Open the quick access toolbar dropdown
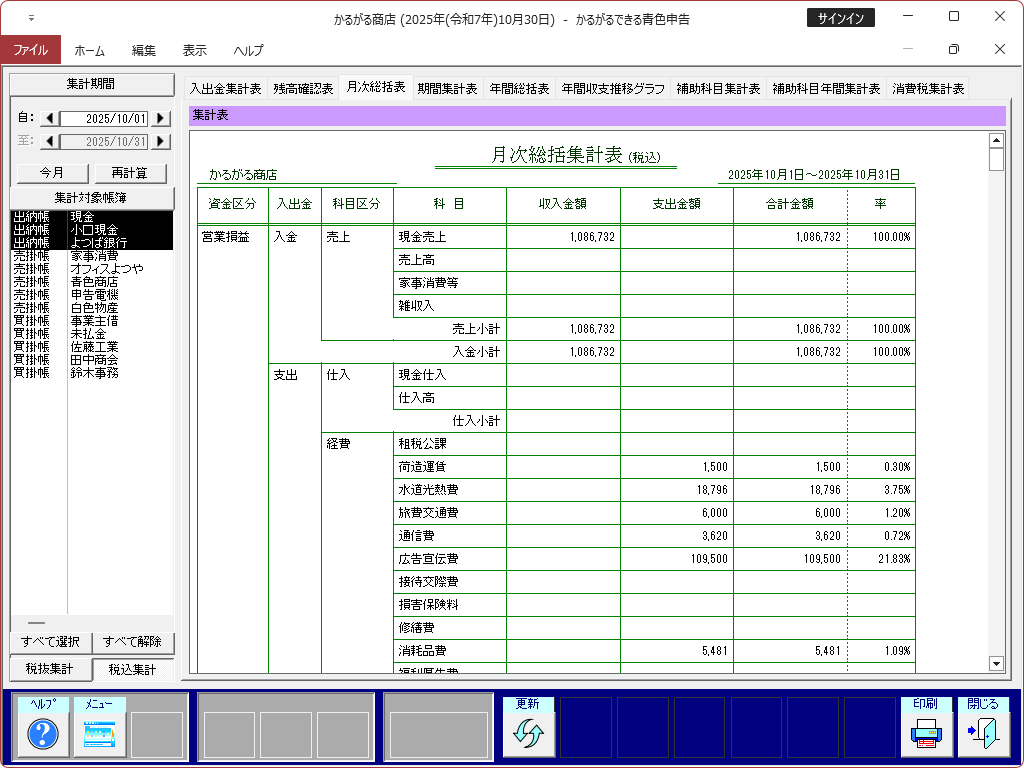1024x768 pixels. (31, 18)
